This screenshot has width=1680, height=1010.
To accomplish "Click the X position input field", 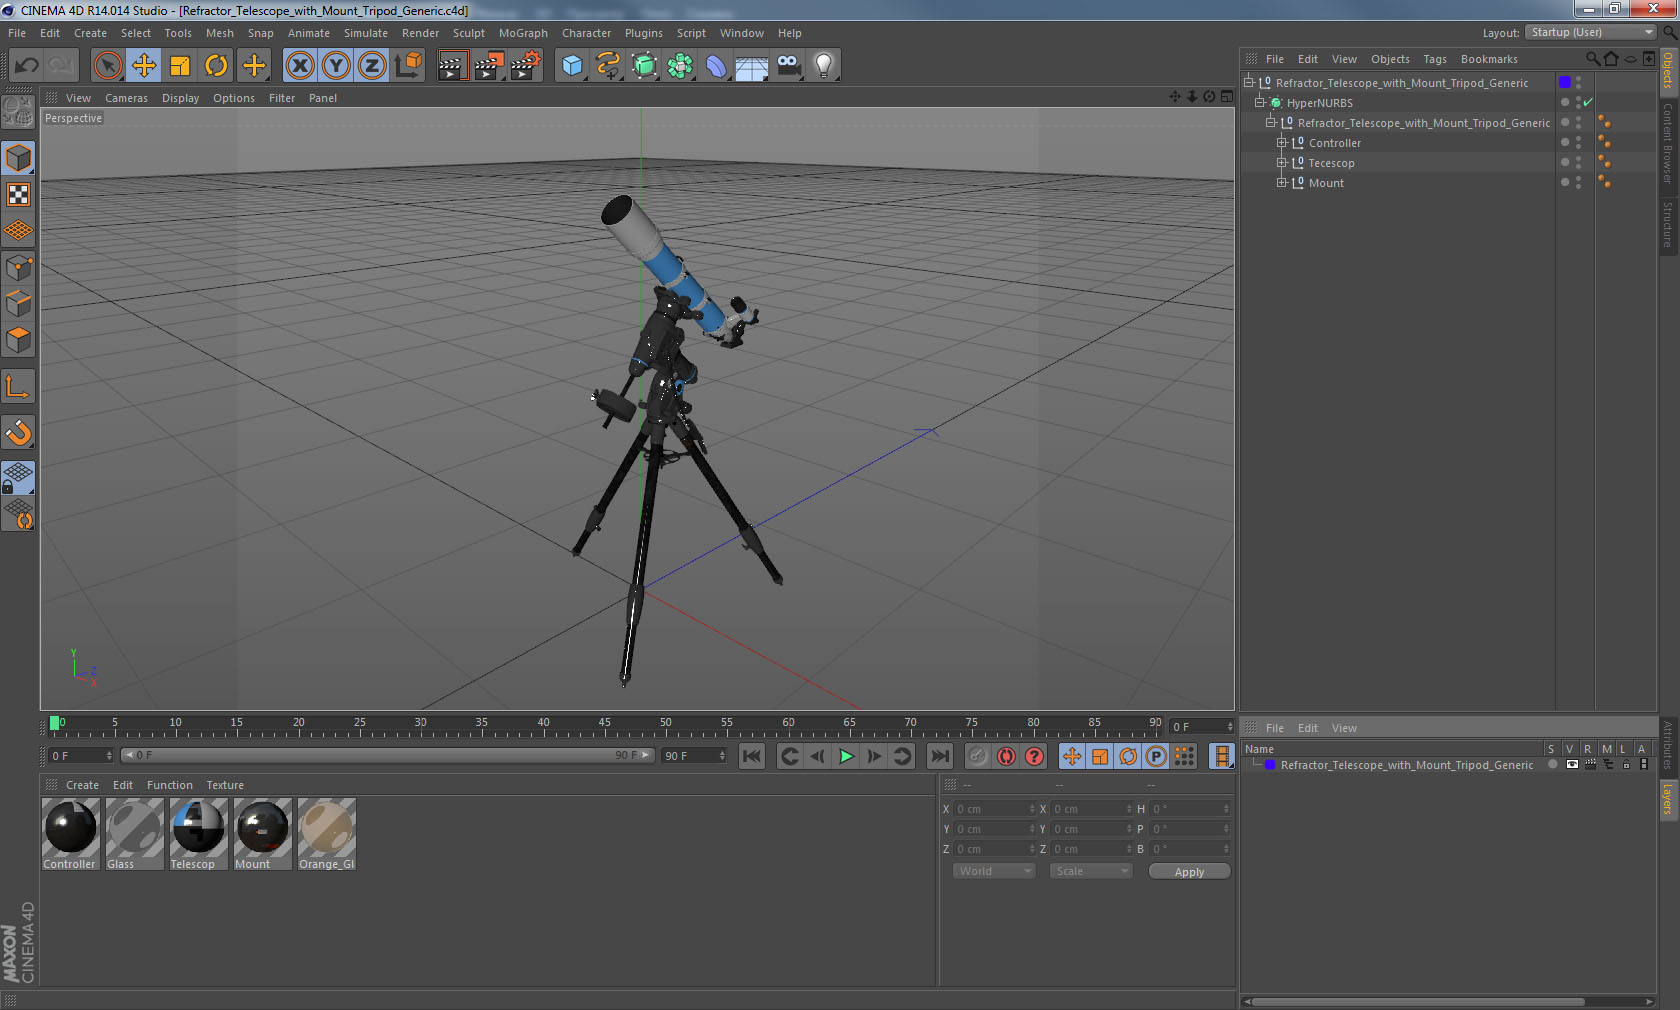I will tap(995, 809).
